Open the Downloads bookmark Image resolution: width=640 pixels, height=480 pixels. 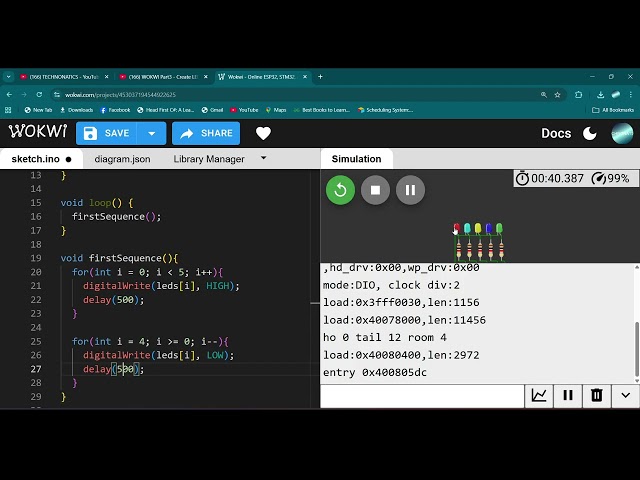pyautogui.click(x=76, y=110)
